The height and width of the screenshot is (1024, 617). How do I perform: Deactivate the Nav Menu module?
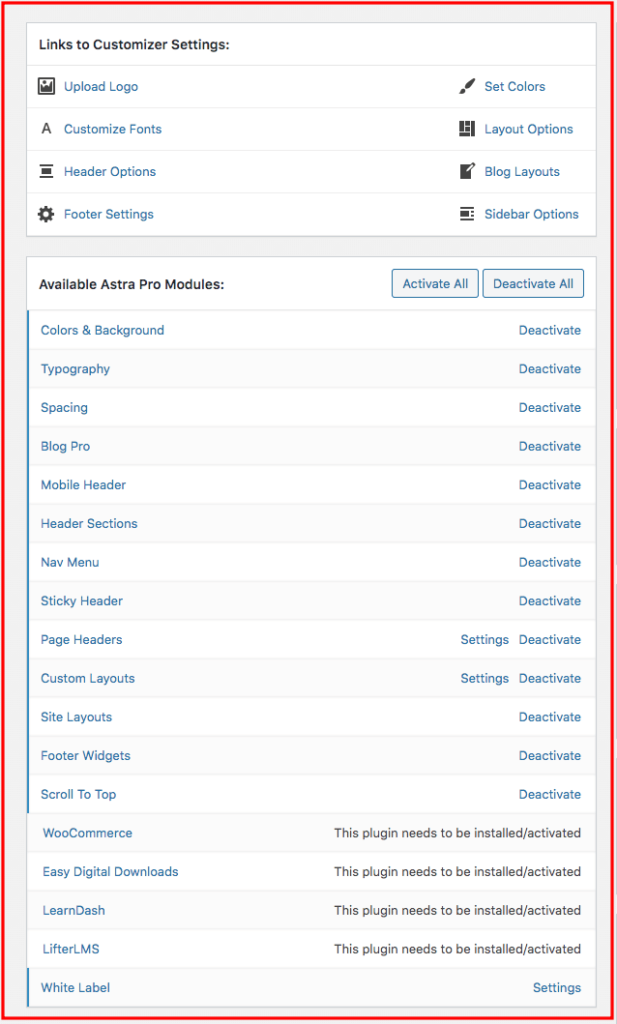tap(550, 562)
